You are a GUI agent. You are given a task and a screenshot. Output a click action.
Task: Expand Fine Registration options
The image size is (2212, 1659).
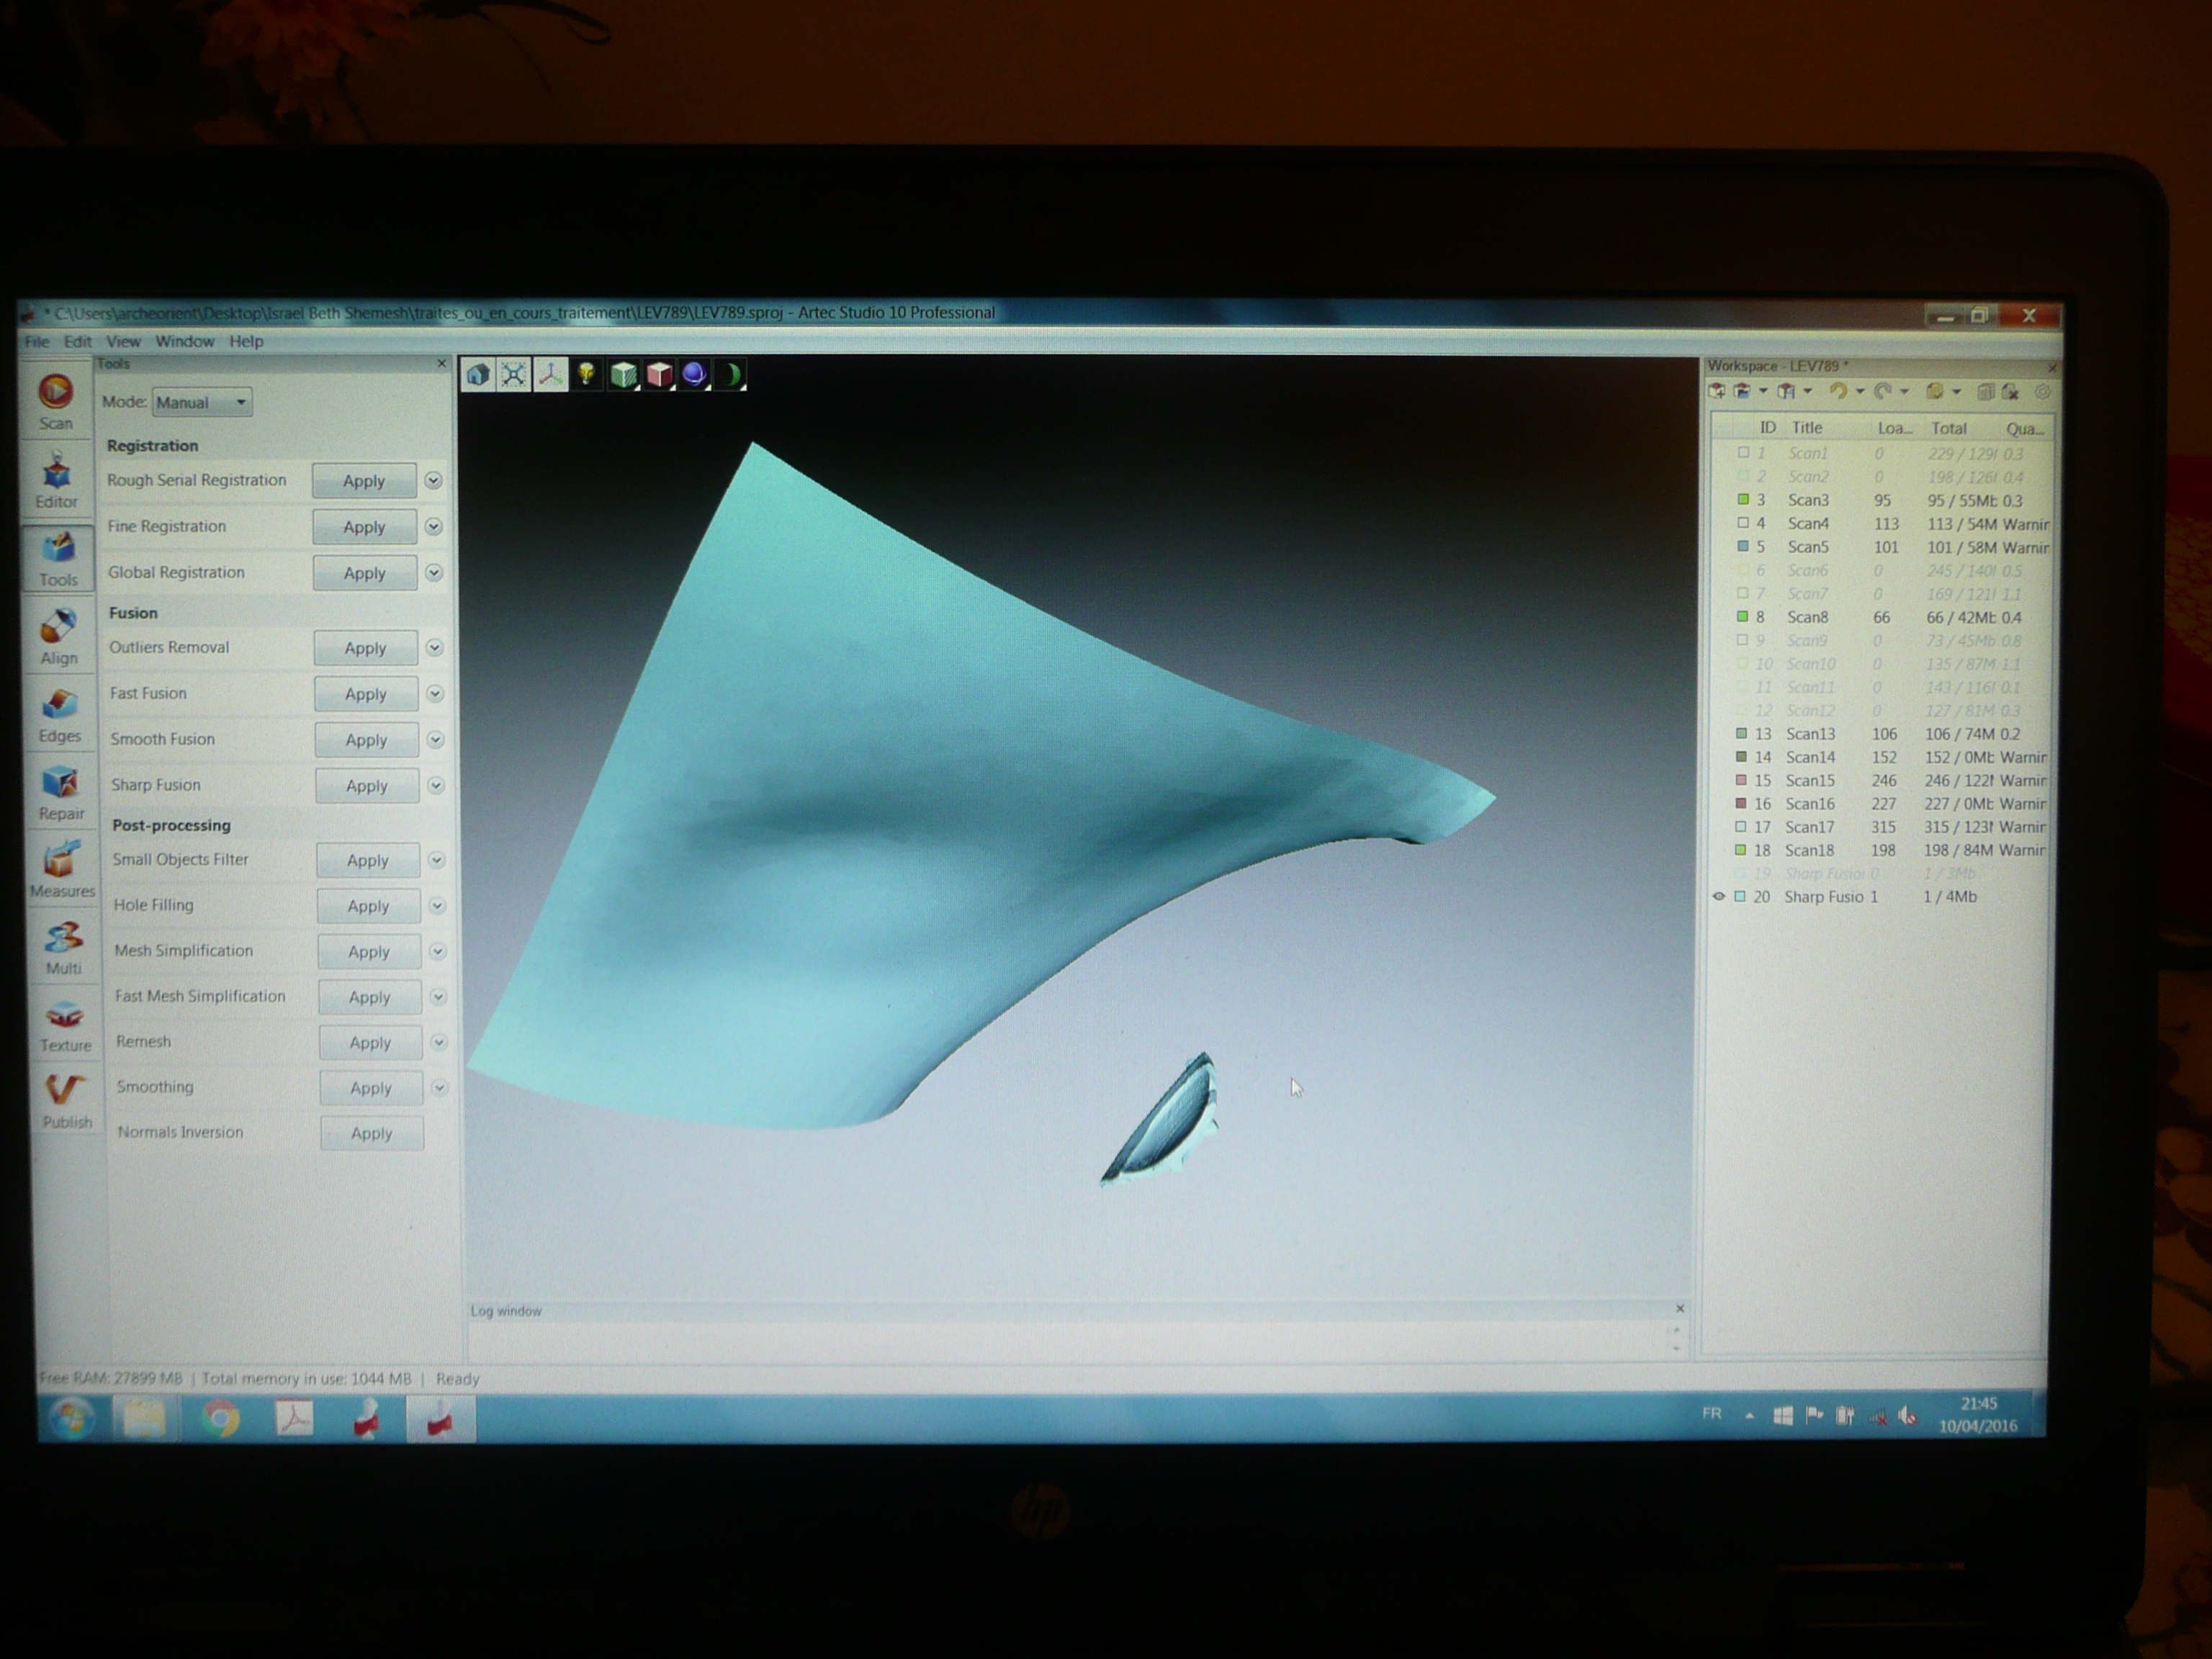pos(434,527)
